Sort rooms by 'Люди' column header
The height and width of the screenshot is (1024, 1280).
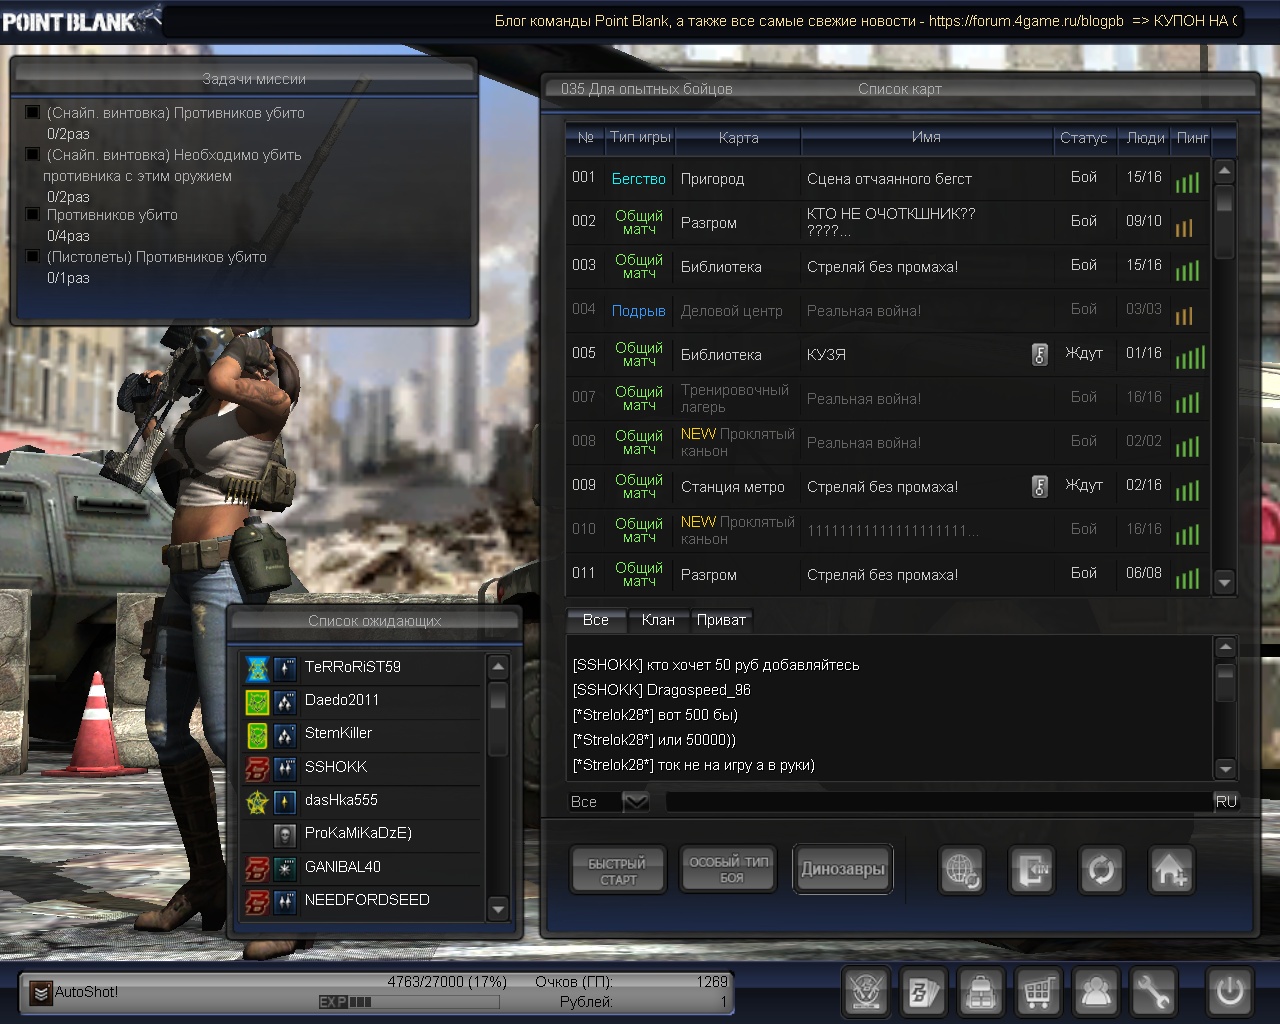tap(1145, 138)
